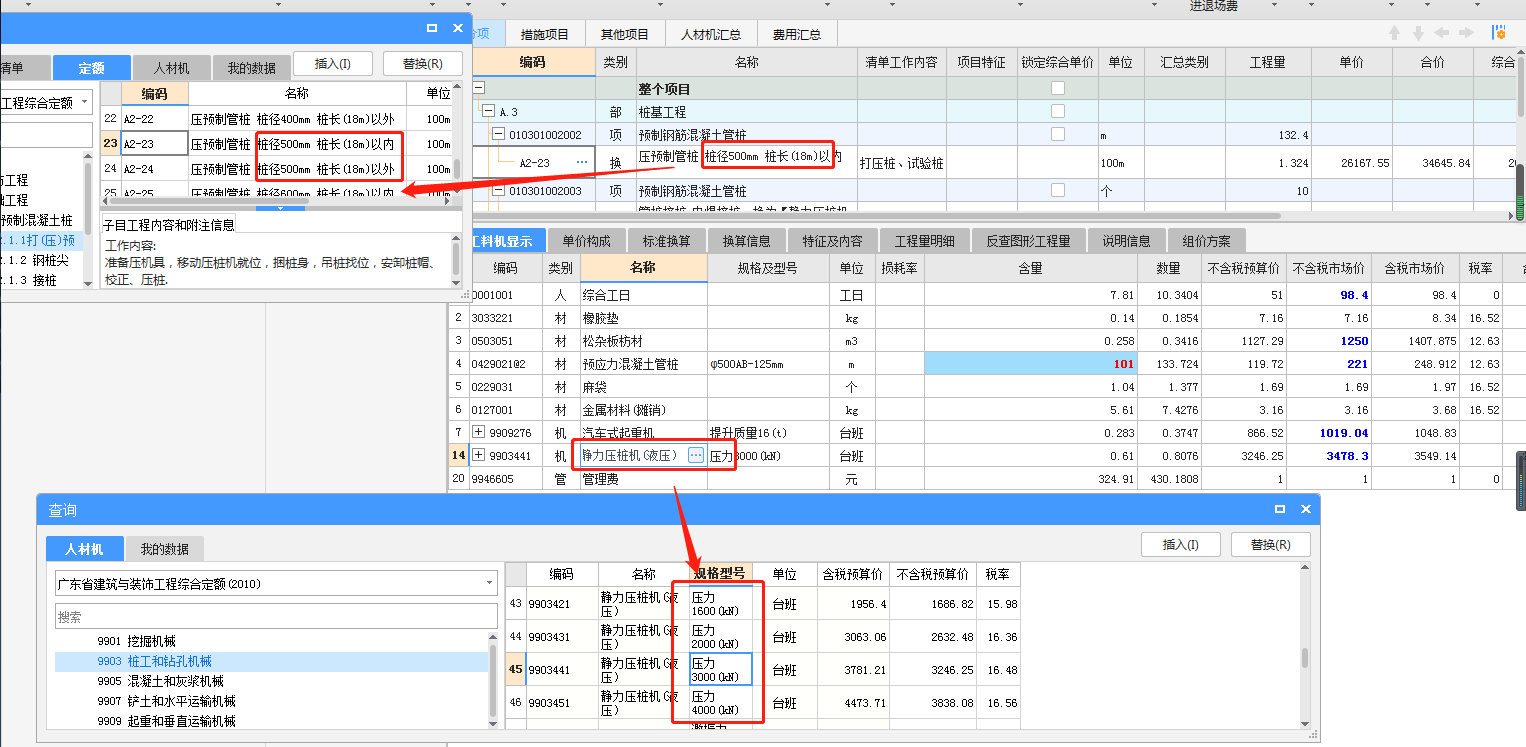This screenshot has height=747, width=1526.
Task: Open 单价构成 tab
Action: pos(587,241)
